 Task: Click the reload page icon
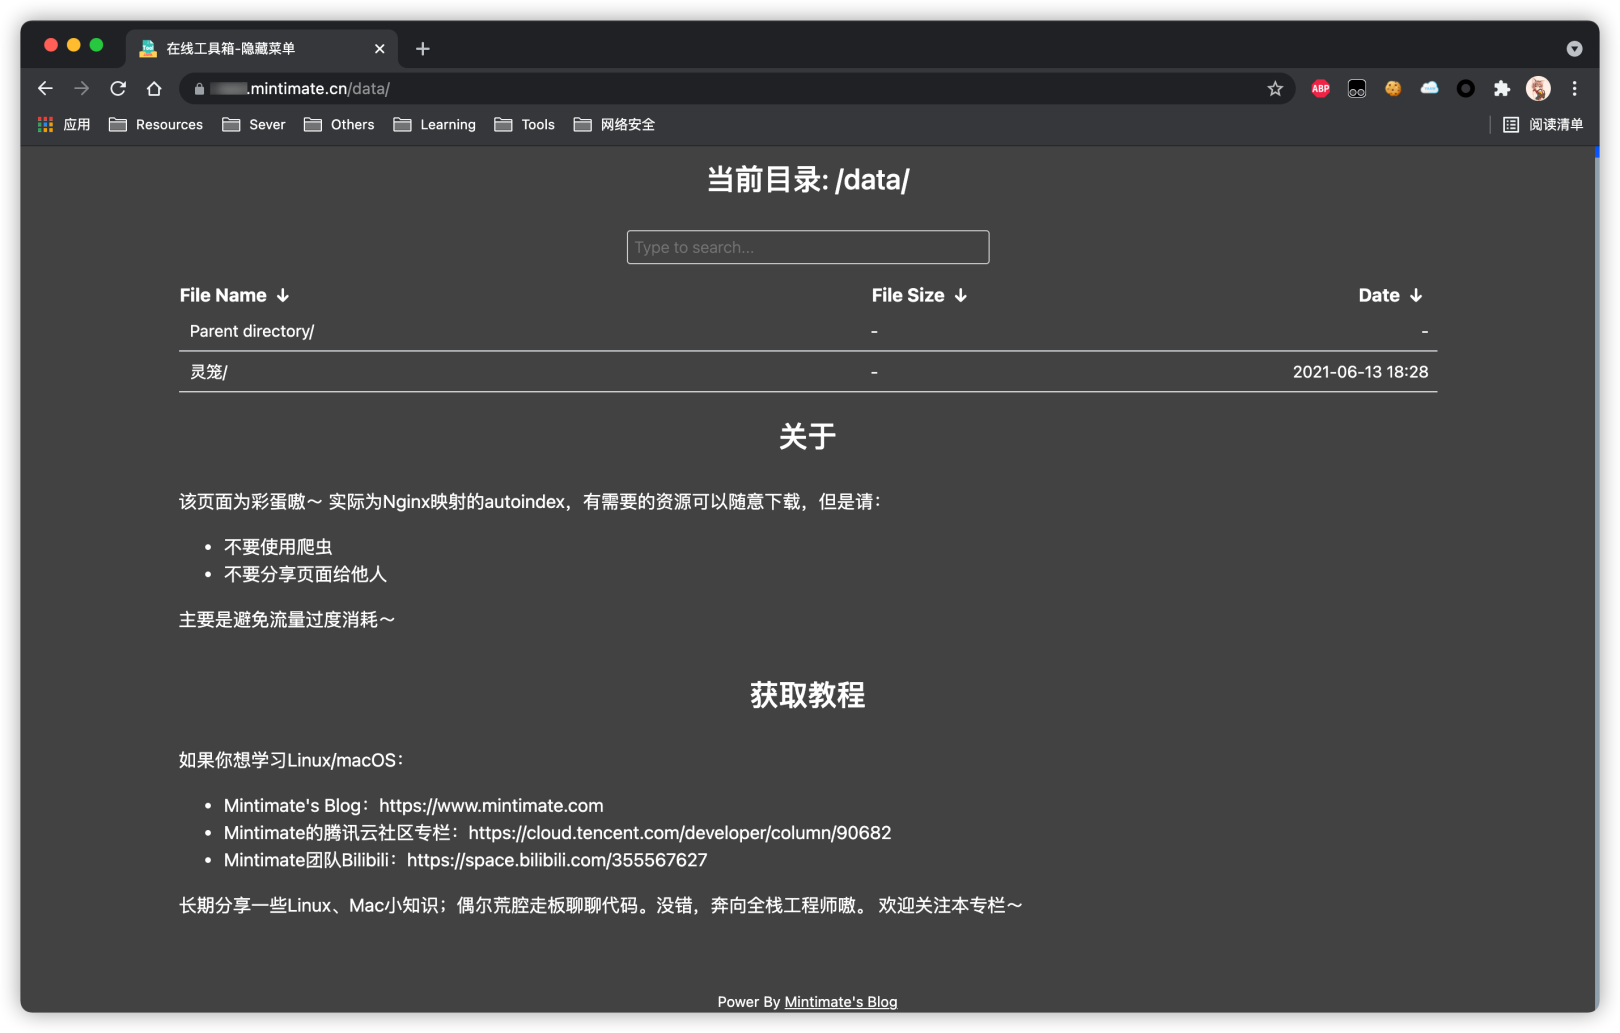coord(117,88)
